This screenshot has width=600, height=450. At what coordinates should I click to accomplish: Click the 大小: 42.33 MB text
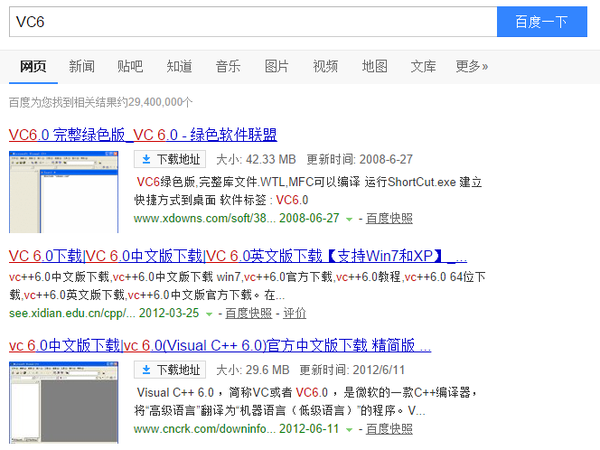256,159
